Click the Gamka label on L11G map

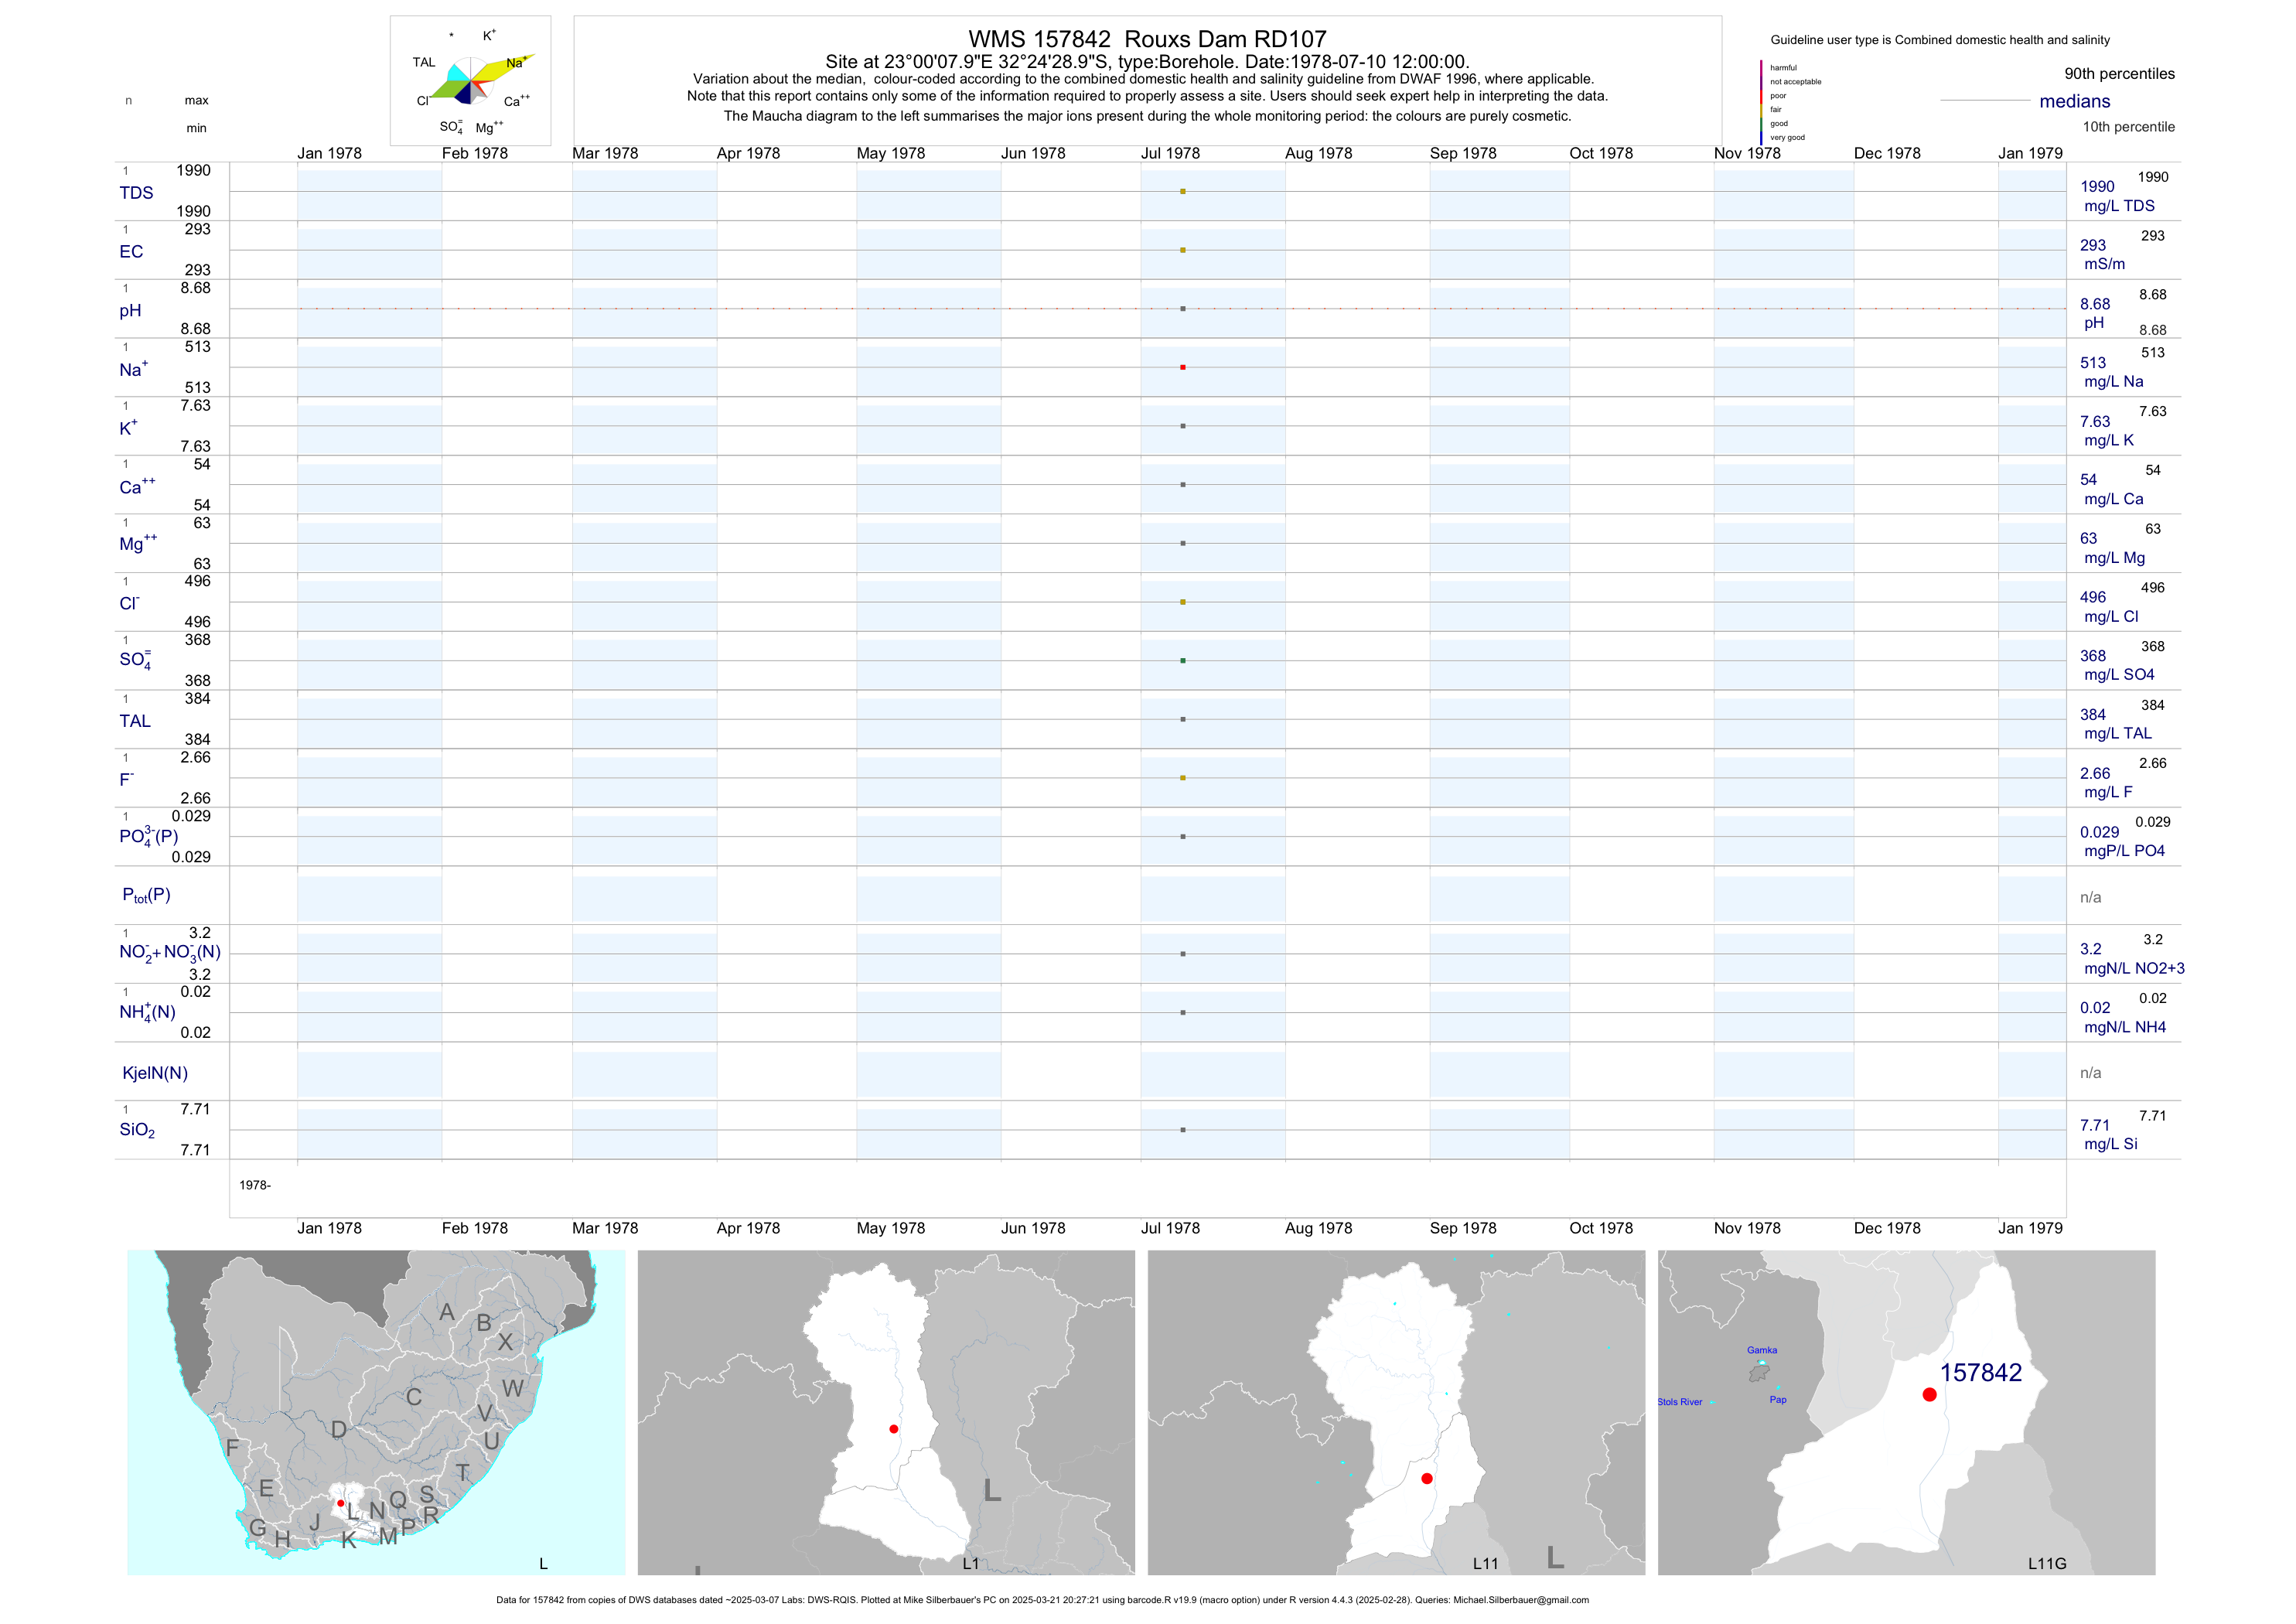(x=1761, y=1350)
